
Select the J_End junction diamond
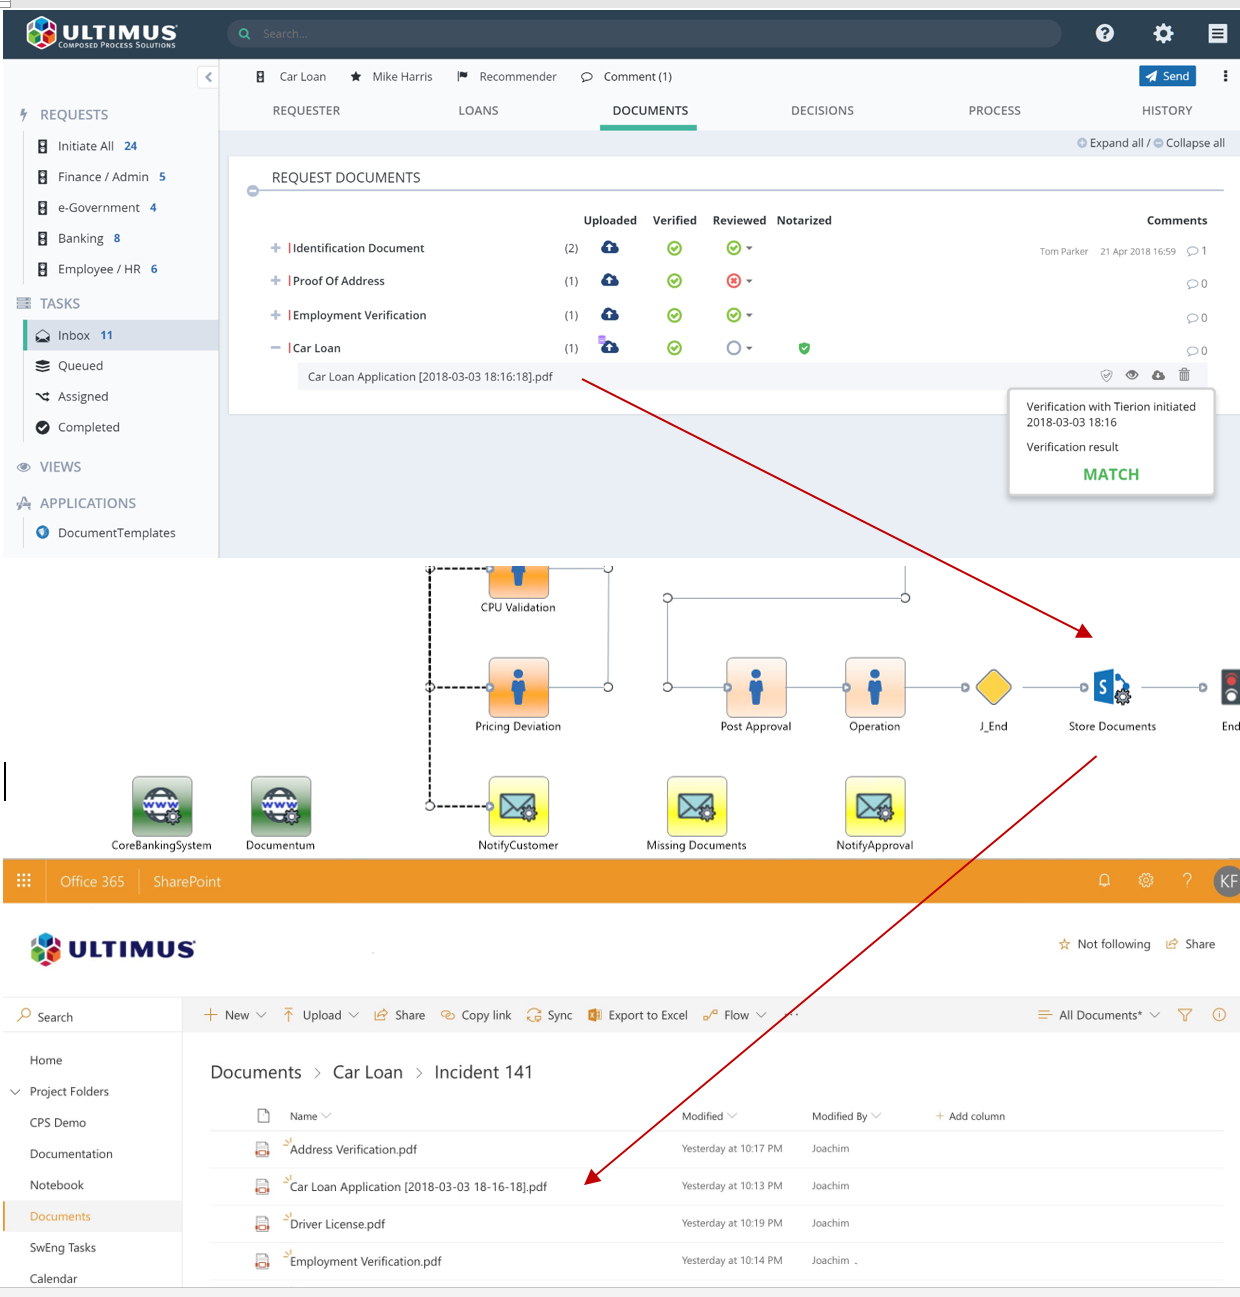pos(993,687)
